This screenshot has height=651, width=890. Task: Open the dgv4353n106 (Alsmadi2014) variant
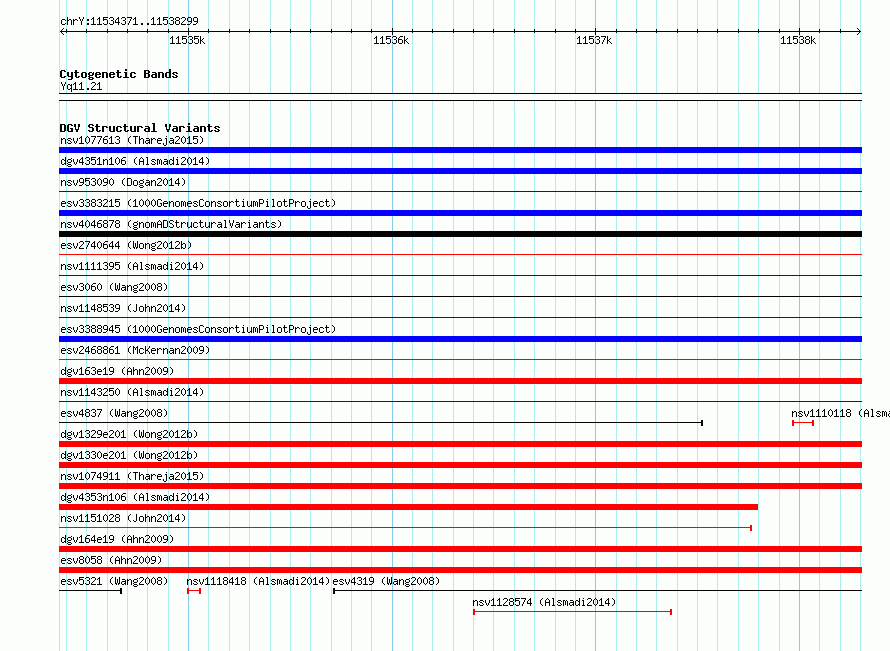[x=135, y=497]
